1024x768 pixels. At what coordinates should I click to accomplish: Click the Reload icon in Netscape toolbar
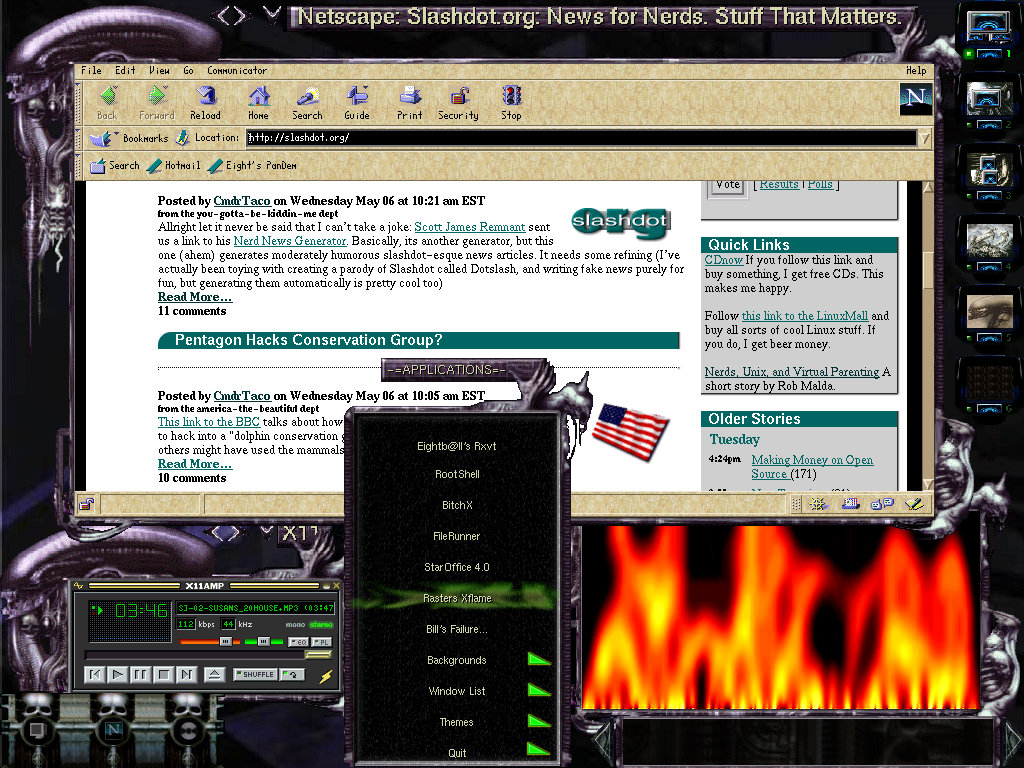pyautogui.click(x=206, y=102)
